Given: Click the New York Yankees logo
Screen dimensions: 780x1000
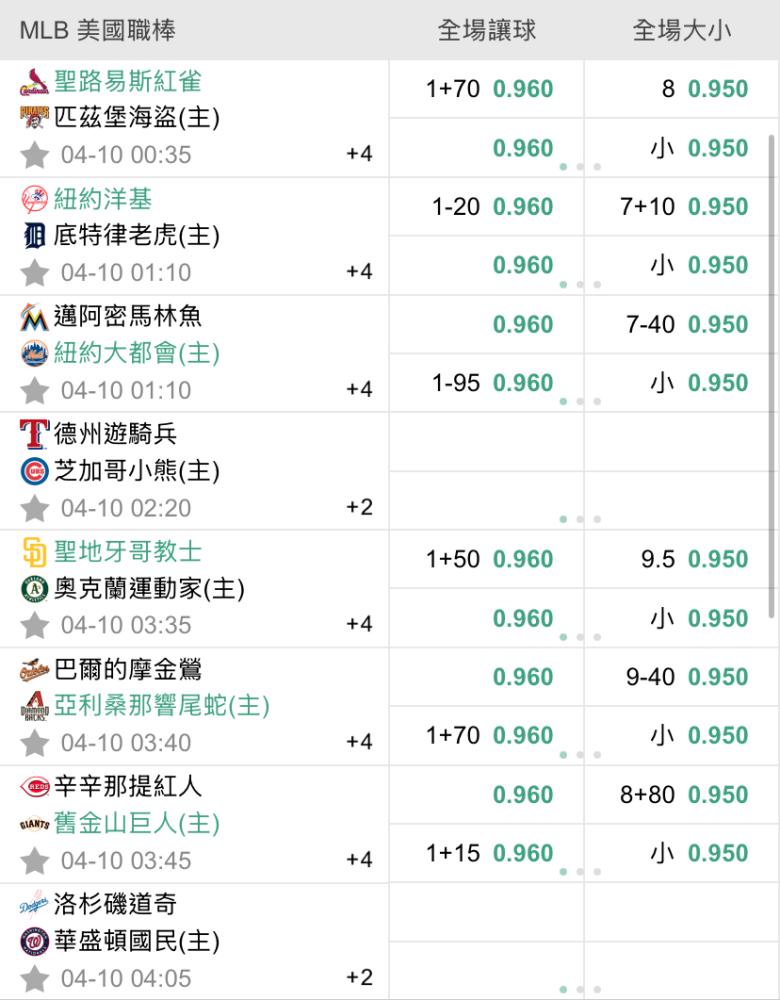Looking at the screenshot, I should tap(34, 200).
